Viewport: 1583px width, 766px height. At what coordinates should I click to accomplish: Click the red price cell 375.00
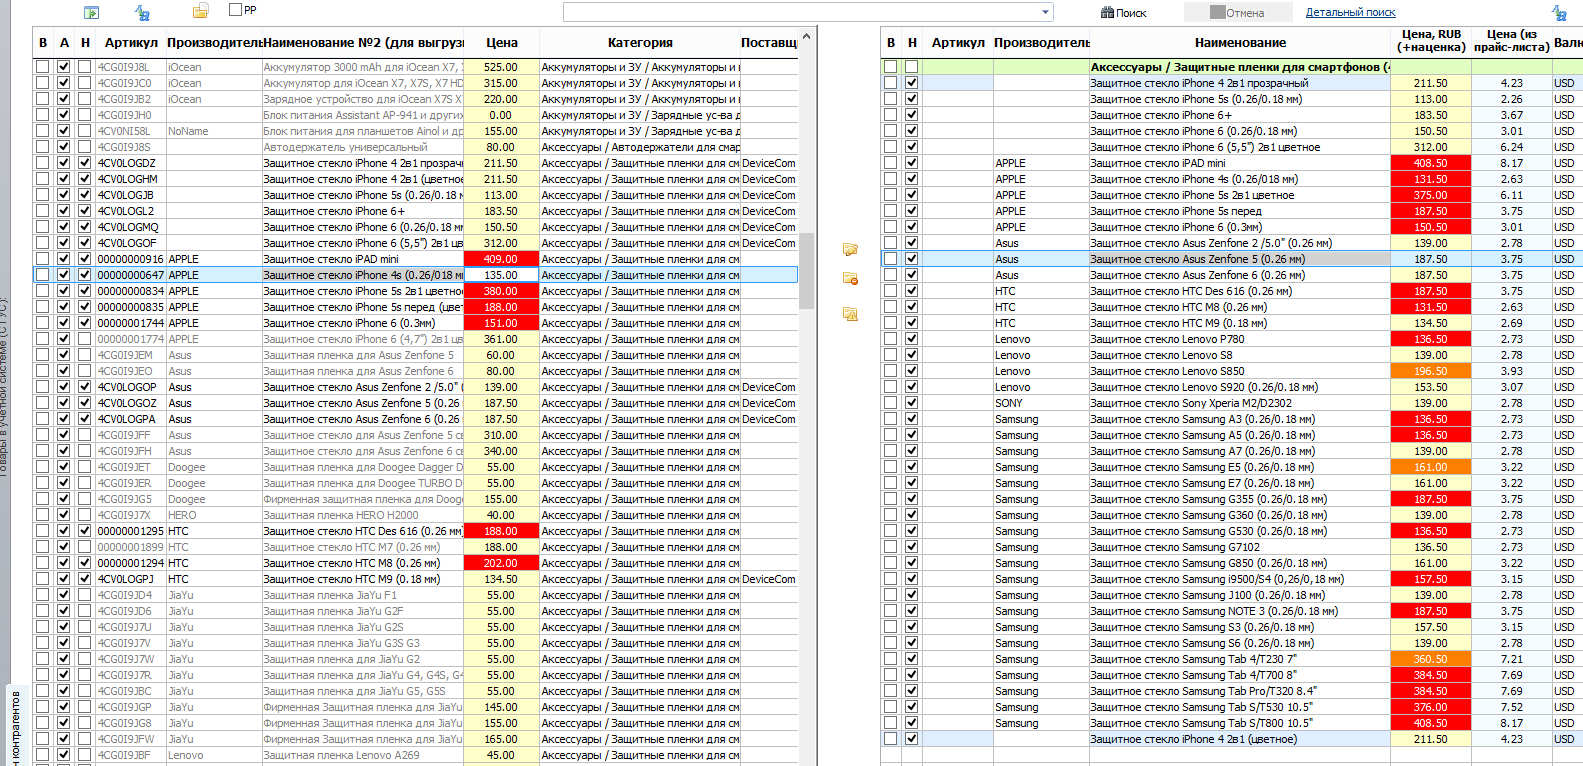pyautogui.click(x=1431, y=195)
